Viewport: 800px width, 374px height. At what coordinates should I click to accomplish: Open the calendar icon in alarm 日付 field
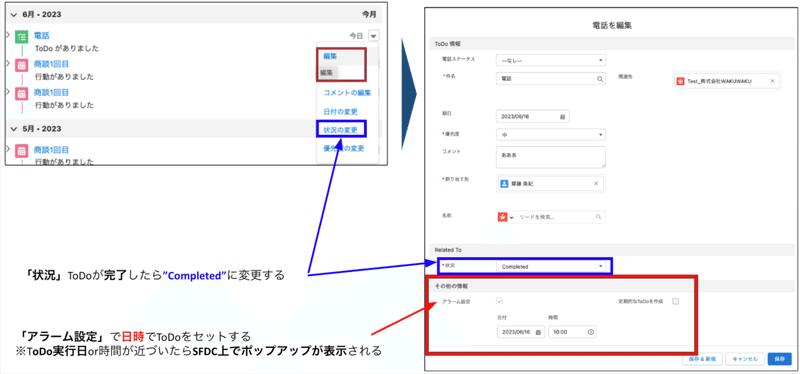tap(538, 332)
